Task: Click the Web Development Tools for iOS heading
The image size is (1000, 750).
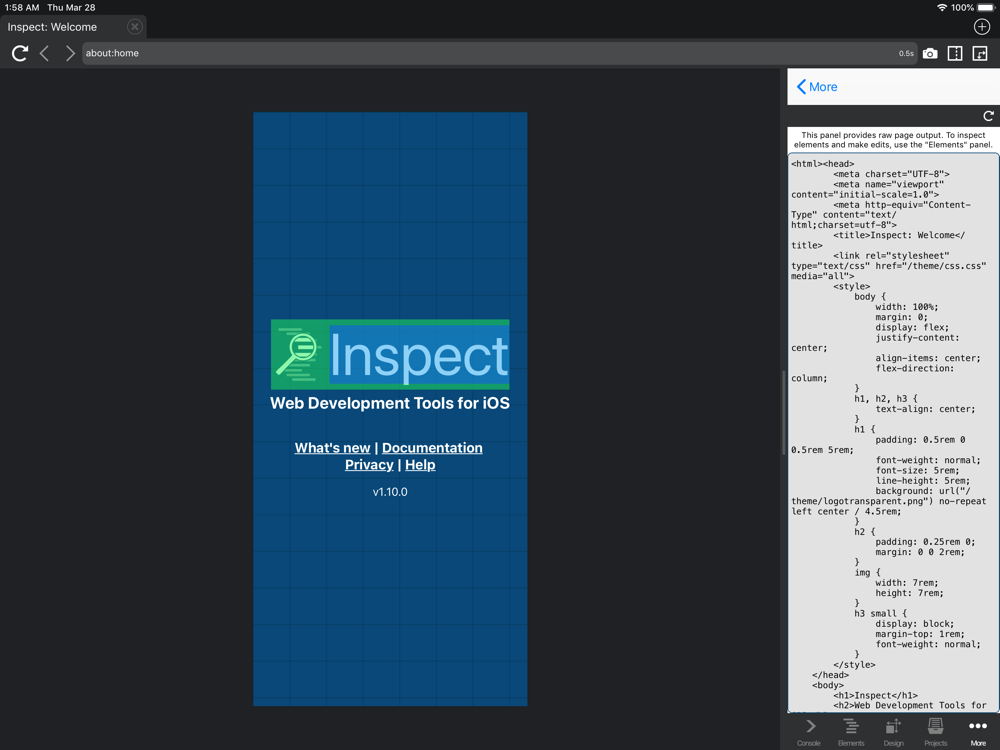Action: tap(390, 403)
